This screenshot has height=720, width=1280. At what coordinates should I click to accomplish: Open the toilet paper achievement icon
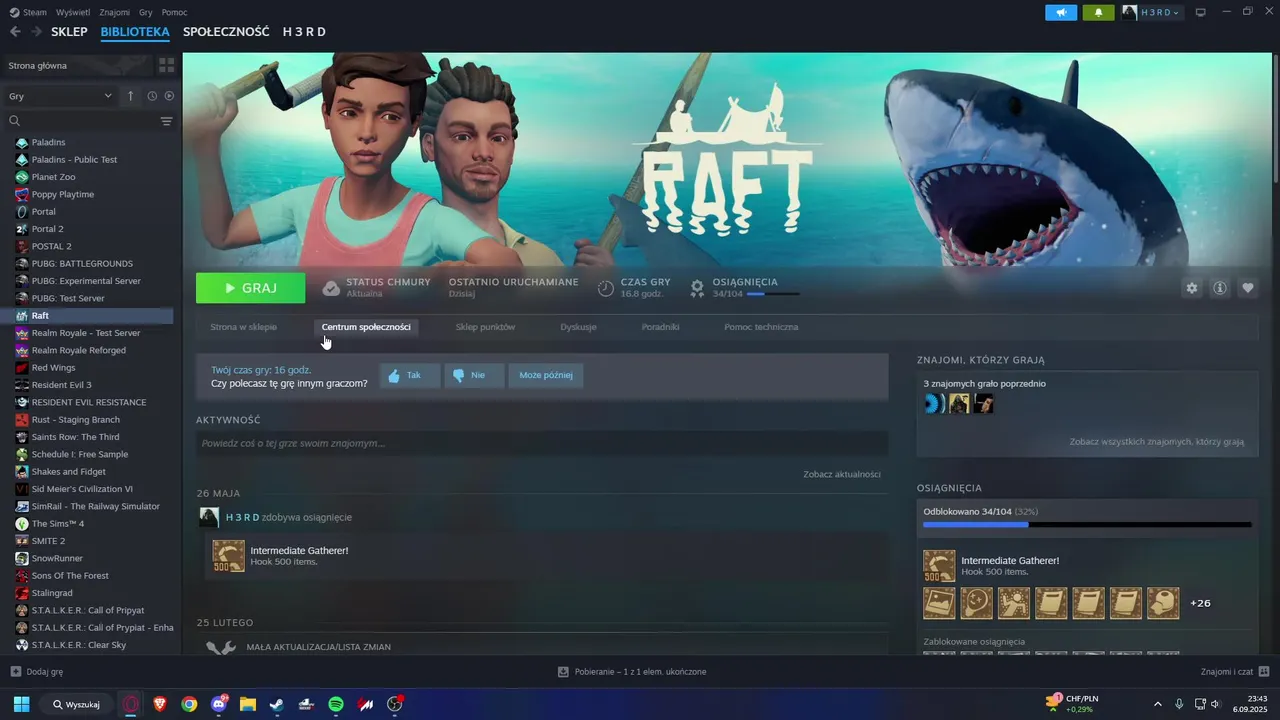click(1163, 603)
